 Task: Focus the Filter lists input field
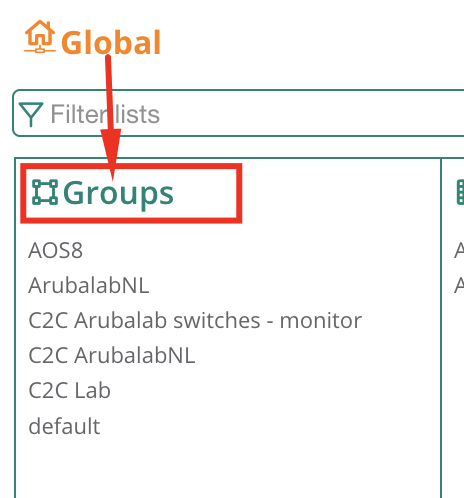tap(238, 113)
